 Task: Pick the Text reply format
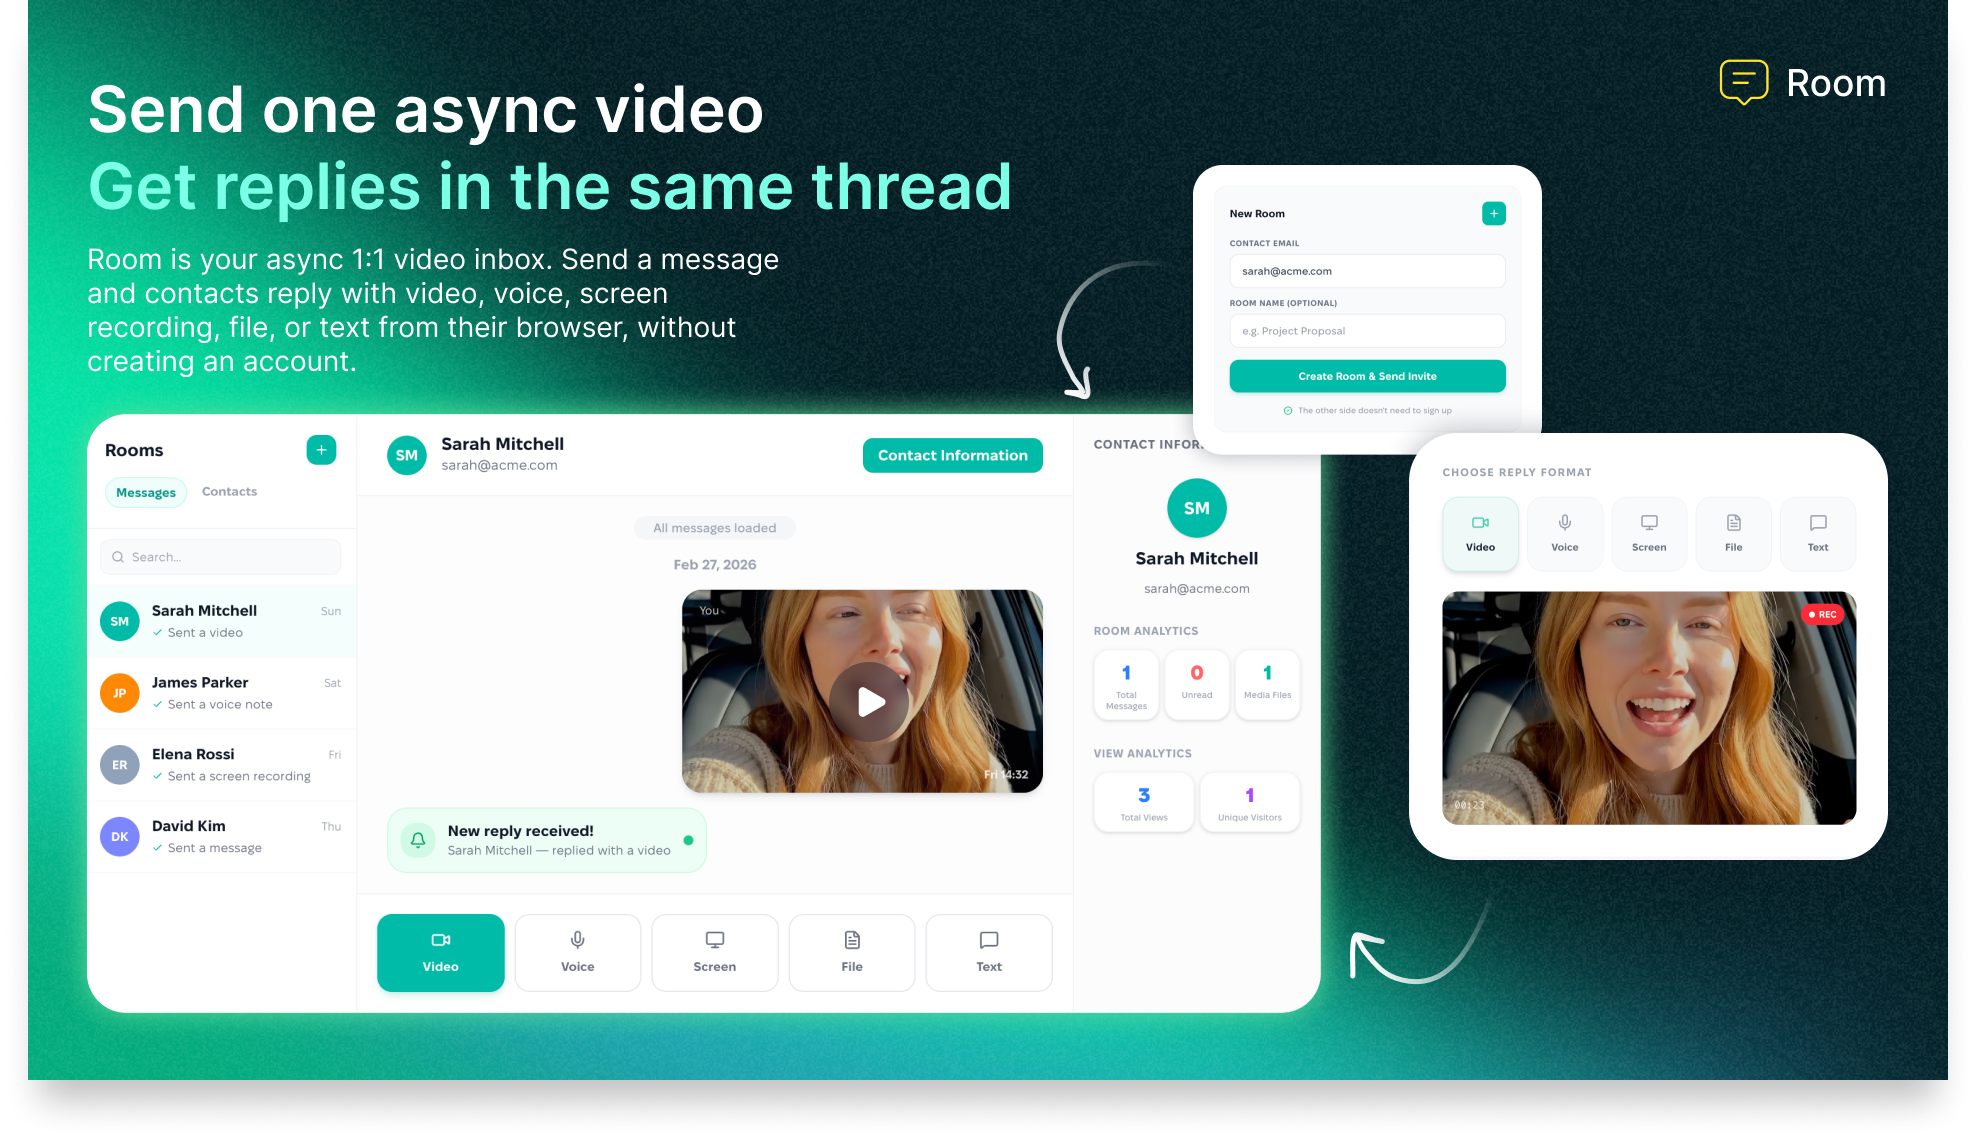pyautogui.click(x=988, y=952)
